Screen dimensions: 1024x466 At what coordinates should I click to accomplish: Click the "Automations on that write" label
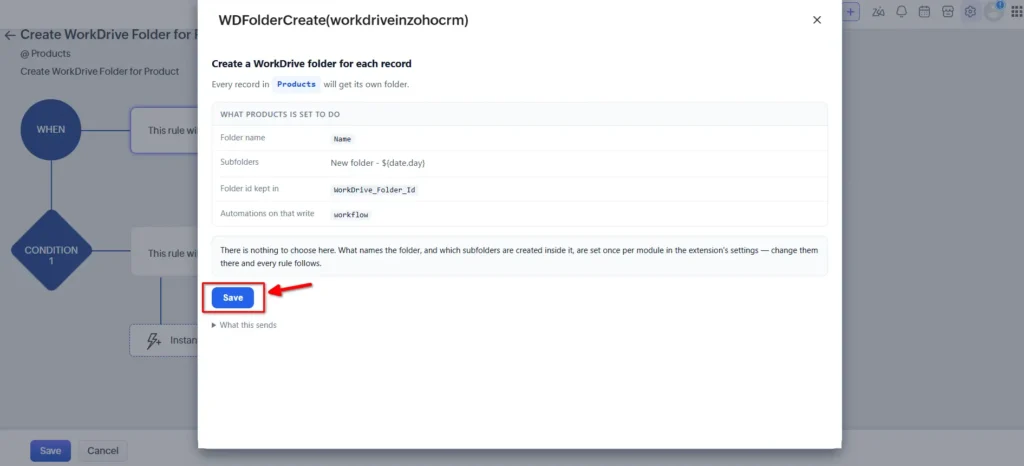pos(267,213)
